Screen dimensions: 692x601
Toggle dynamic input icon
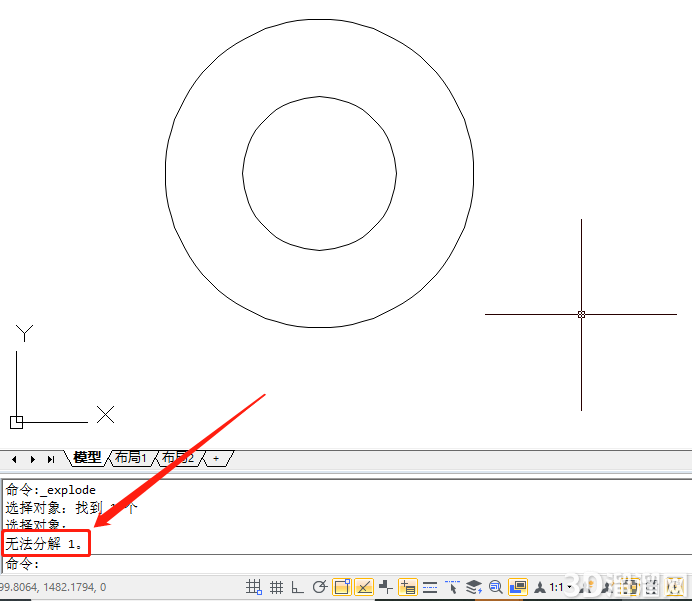click(x=408, y=587)
